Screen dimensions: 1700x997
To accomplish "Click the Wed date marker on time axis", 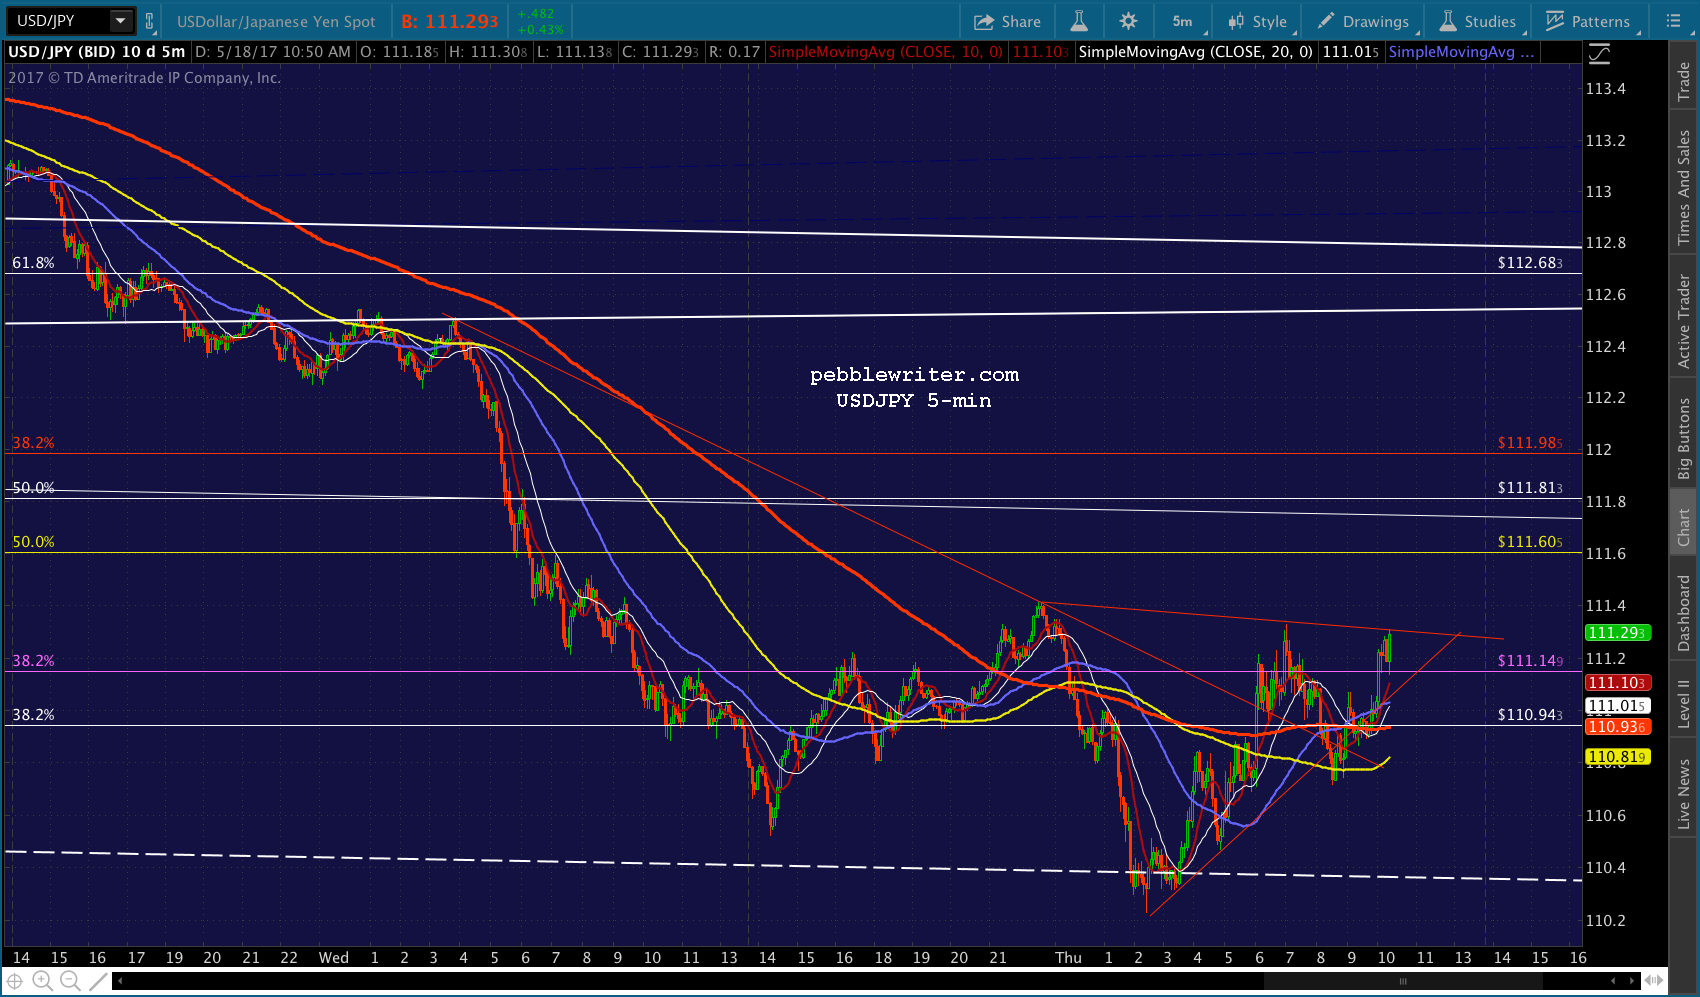I will 334,958.
